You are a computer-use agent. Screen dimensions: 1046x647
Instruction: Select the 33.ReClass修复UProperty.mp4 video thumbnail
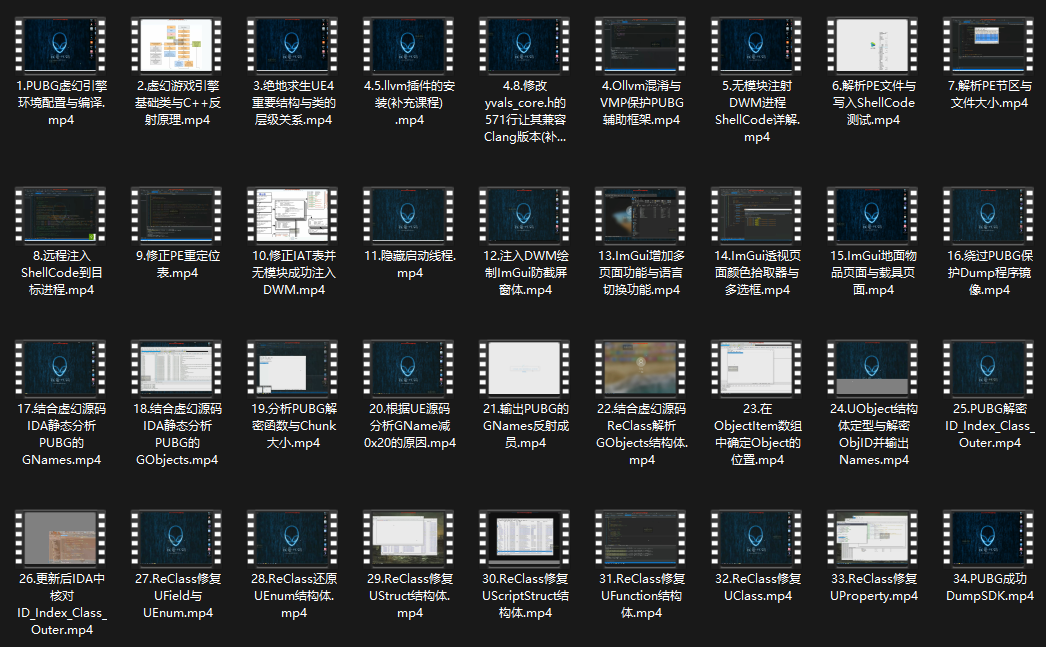[x=873, y=540]
